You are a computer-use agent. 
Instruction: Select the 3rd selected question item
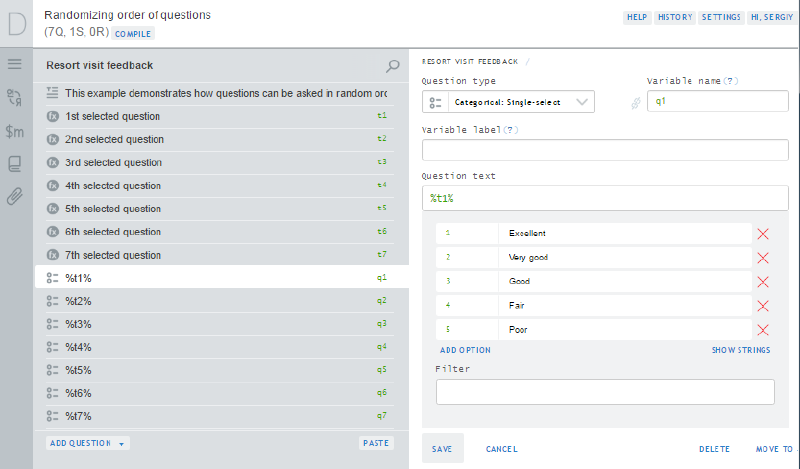(113, 162)
